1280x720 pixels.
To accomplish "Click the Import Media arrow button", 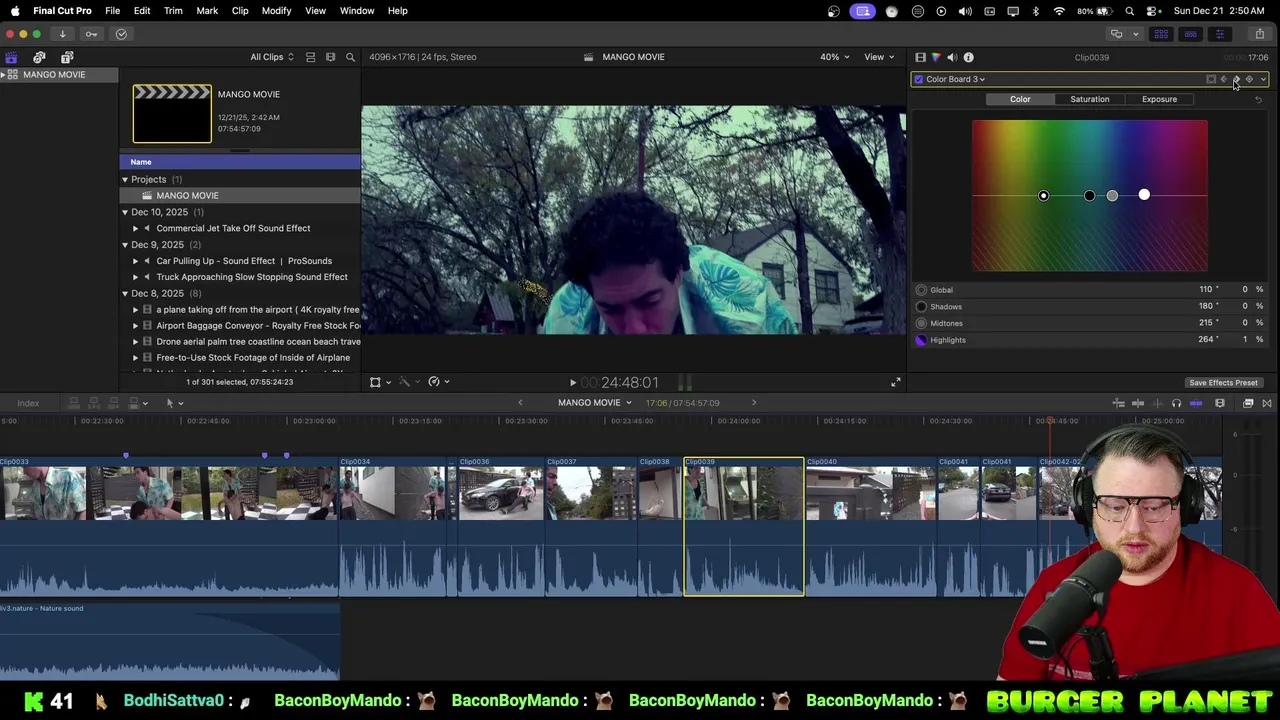I will 62,34.
